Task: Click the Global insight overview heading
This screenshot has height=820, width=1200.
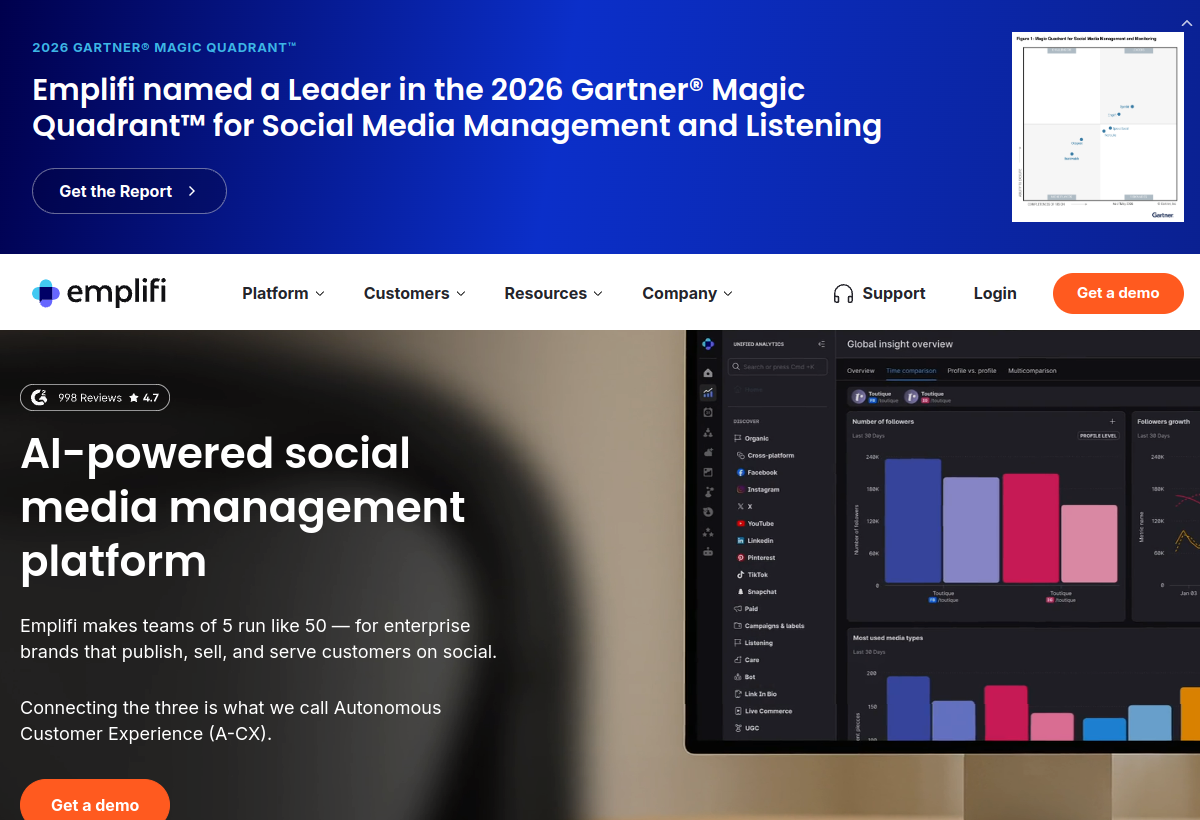Action: [900, 344]
